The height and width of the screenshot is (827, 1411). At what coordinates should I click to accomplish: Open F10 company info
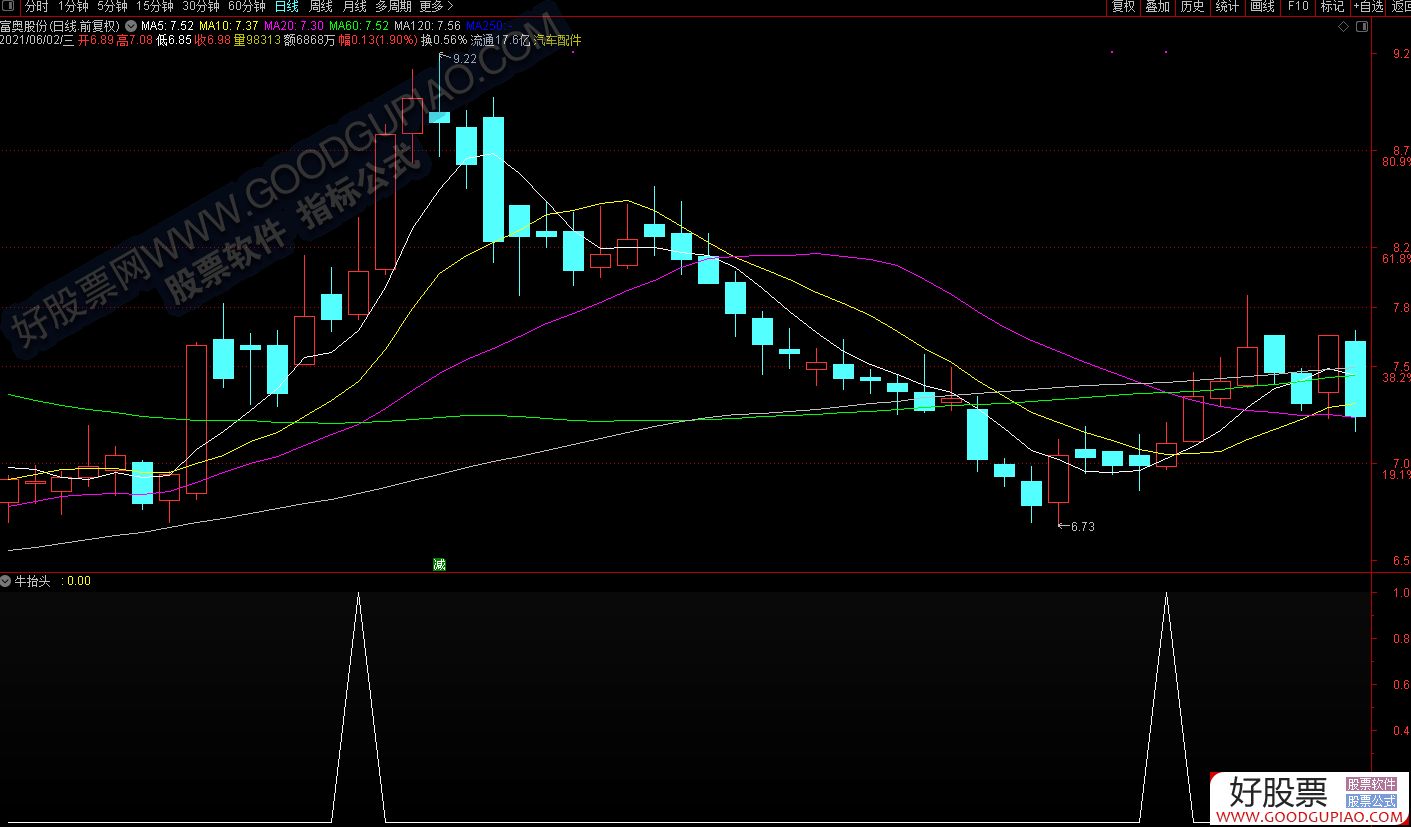point(1297,6)
